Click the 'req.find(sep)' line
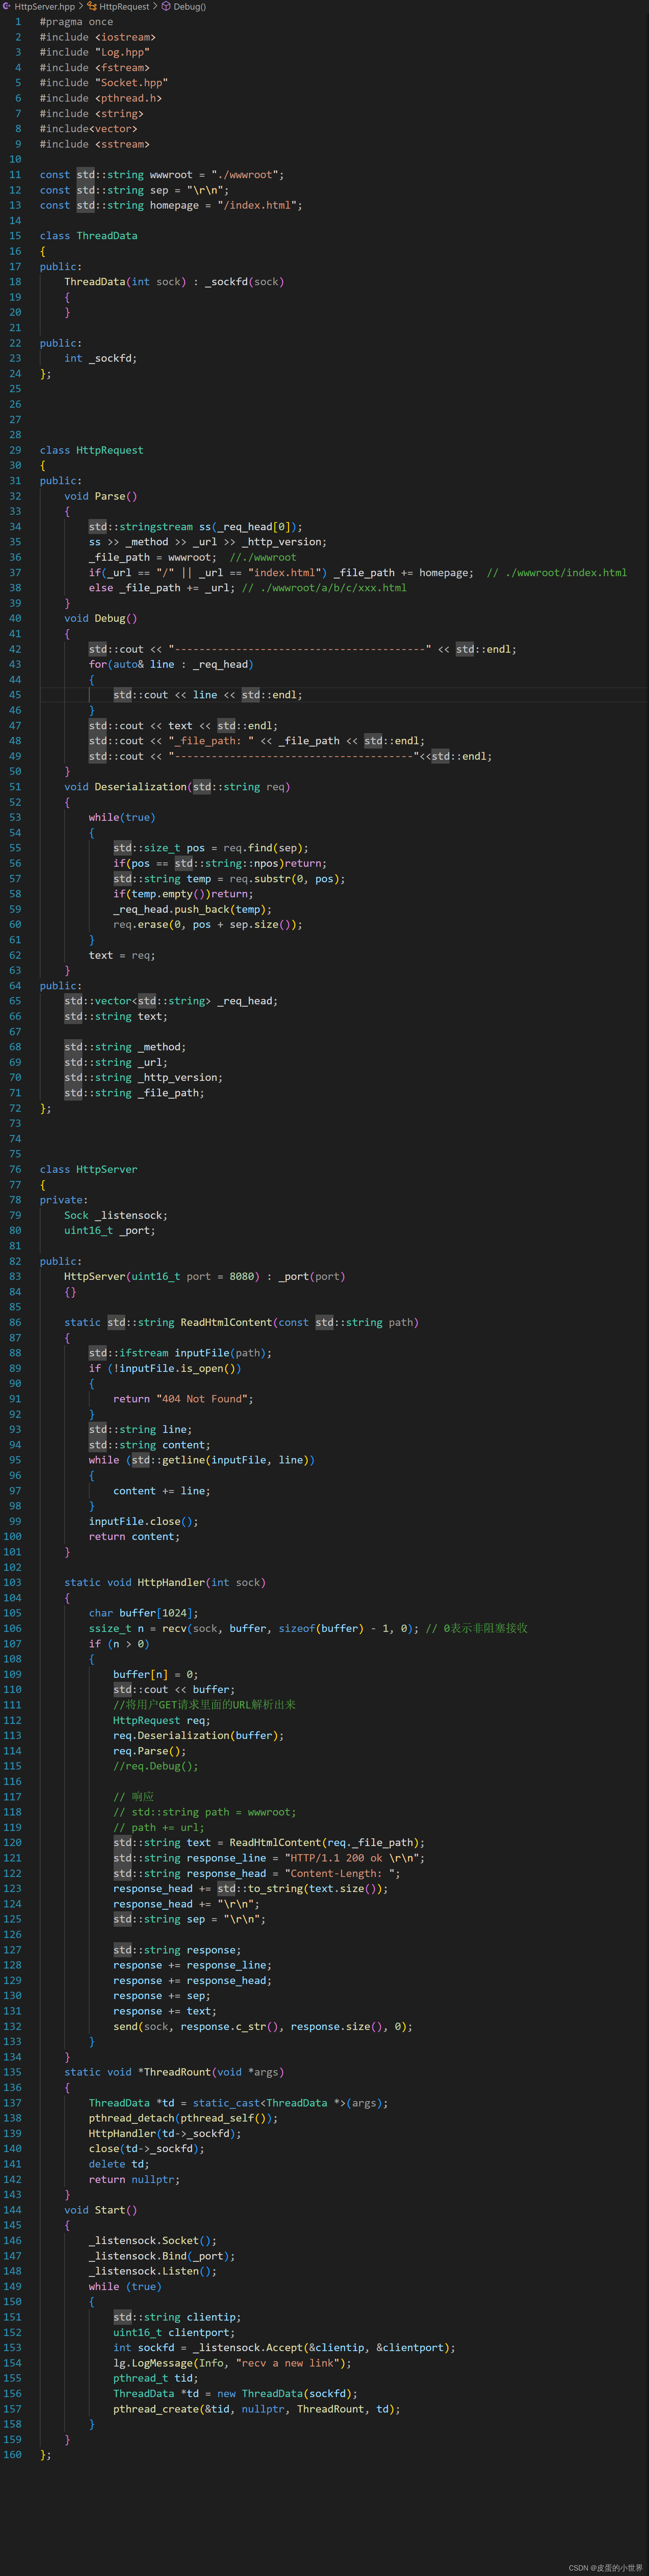Screen dimensions: 649x2576 coord(211,848)
